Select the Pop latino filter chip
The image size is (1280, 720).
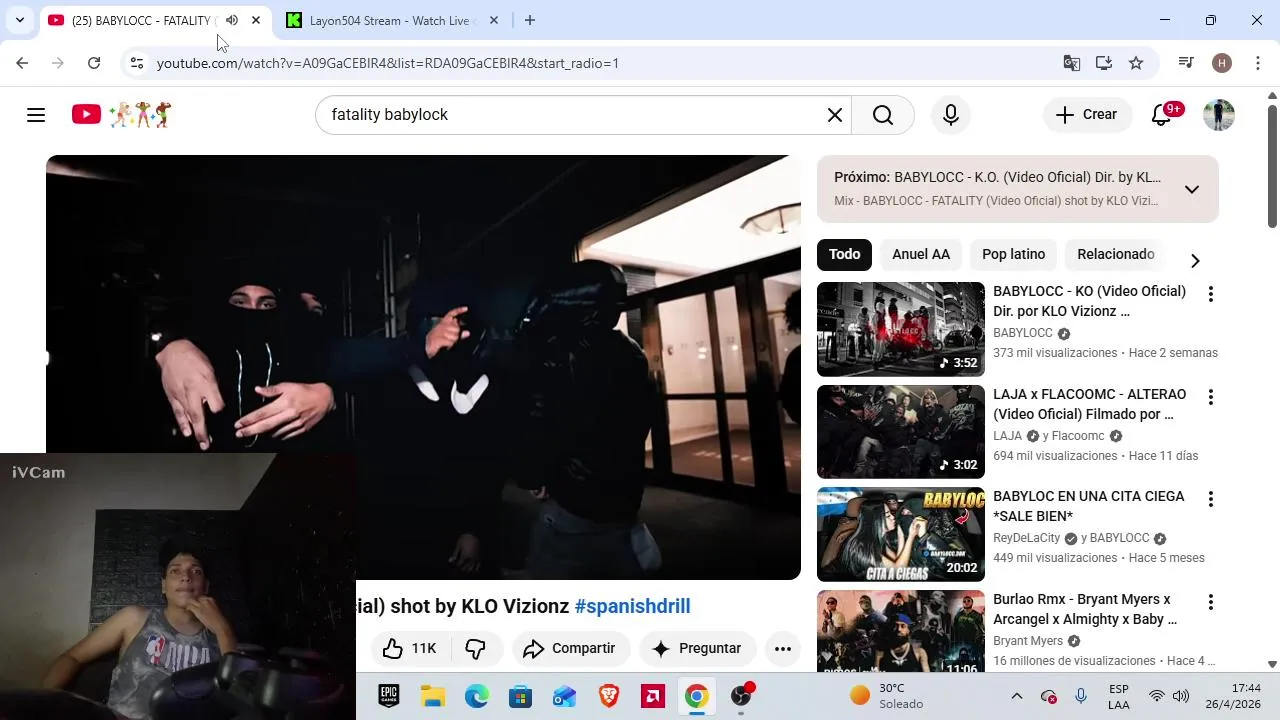click(1013, 254)
